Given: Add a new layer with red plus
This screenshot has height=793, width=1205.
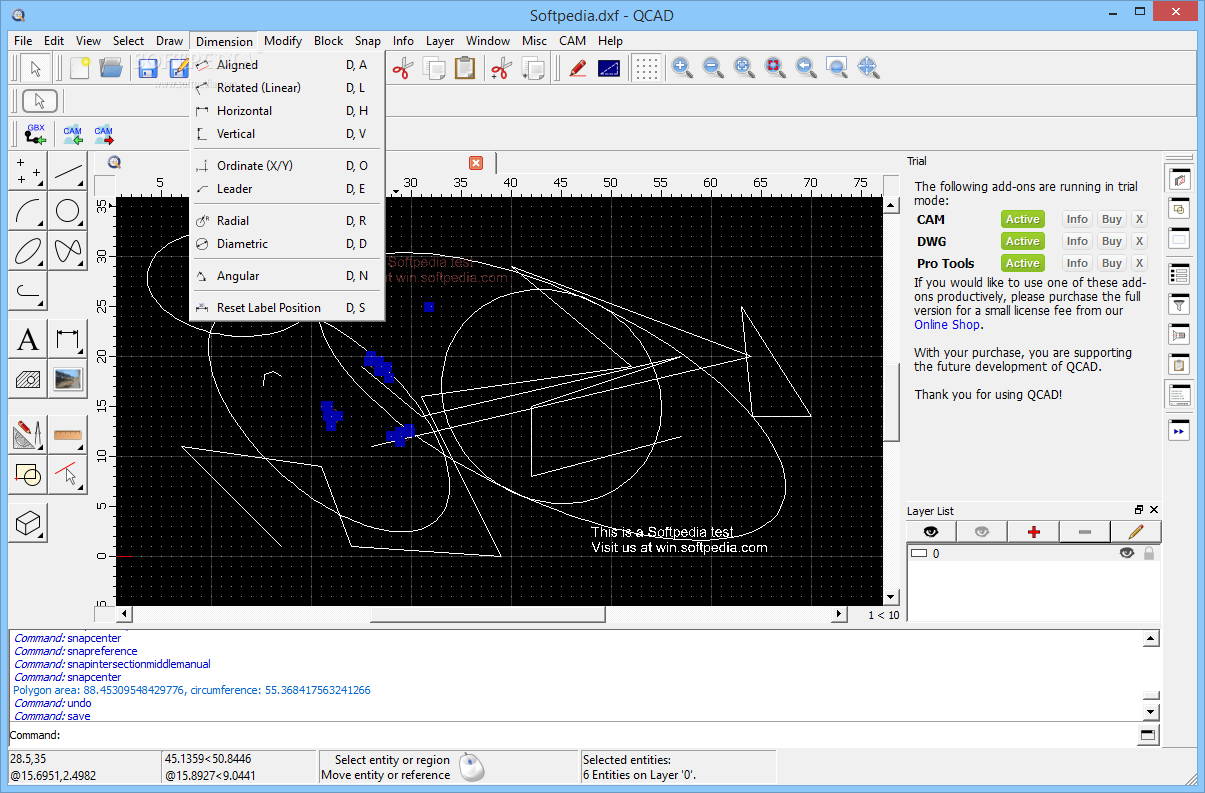Looking at the screenshot, I should tap(1034, 532).
